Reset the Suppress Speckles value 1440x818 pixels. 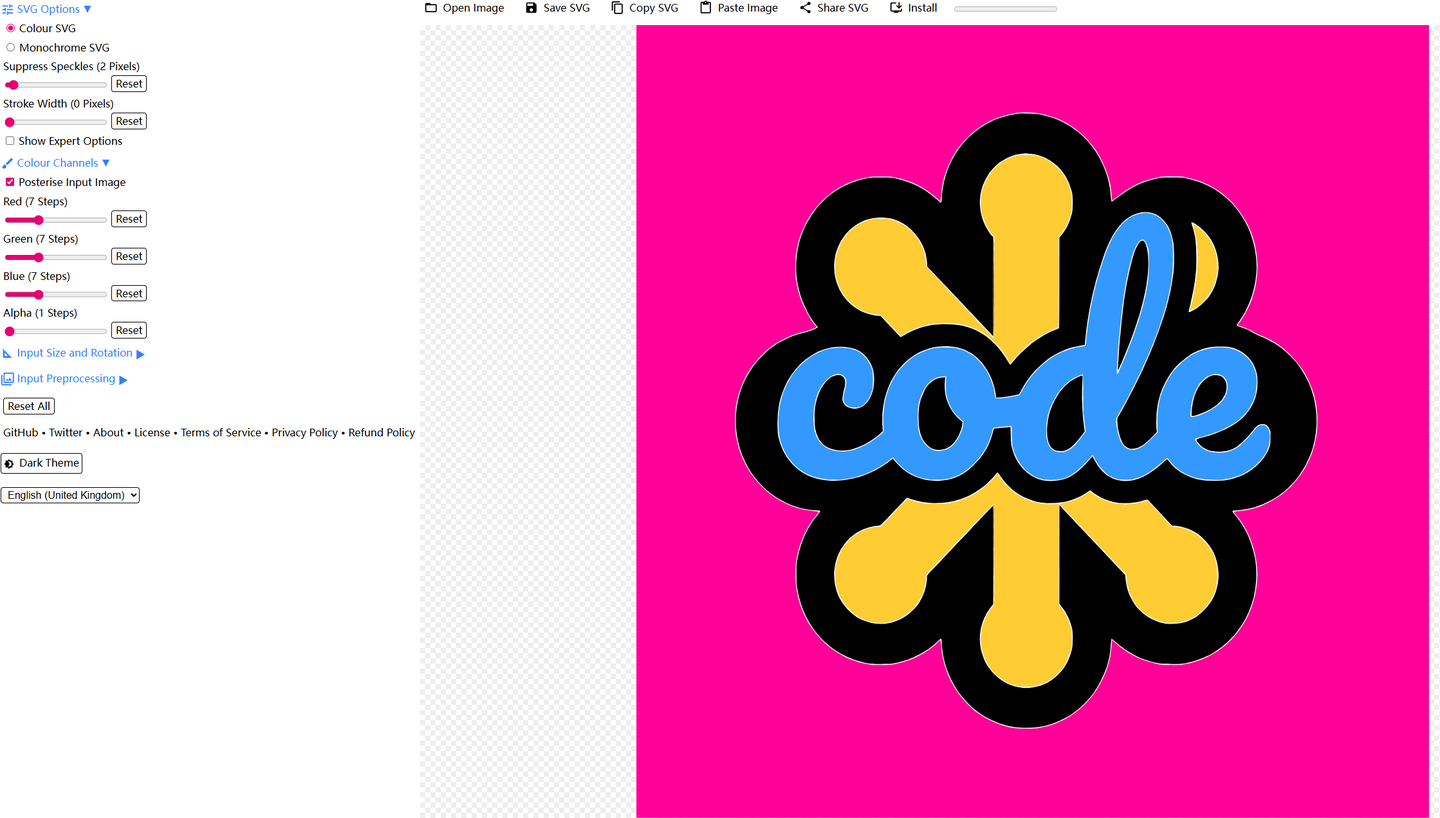[129, 84]
